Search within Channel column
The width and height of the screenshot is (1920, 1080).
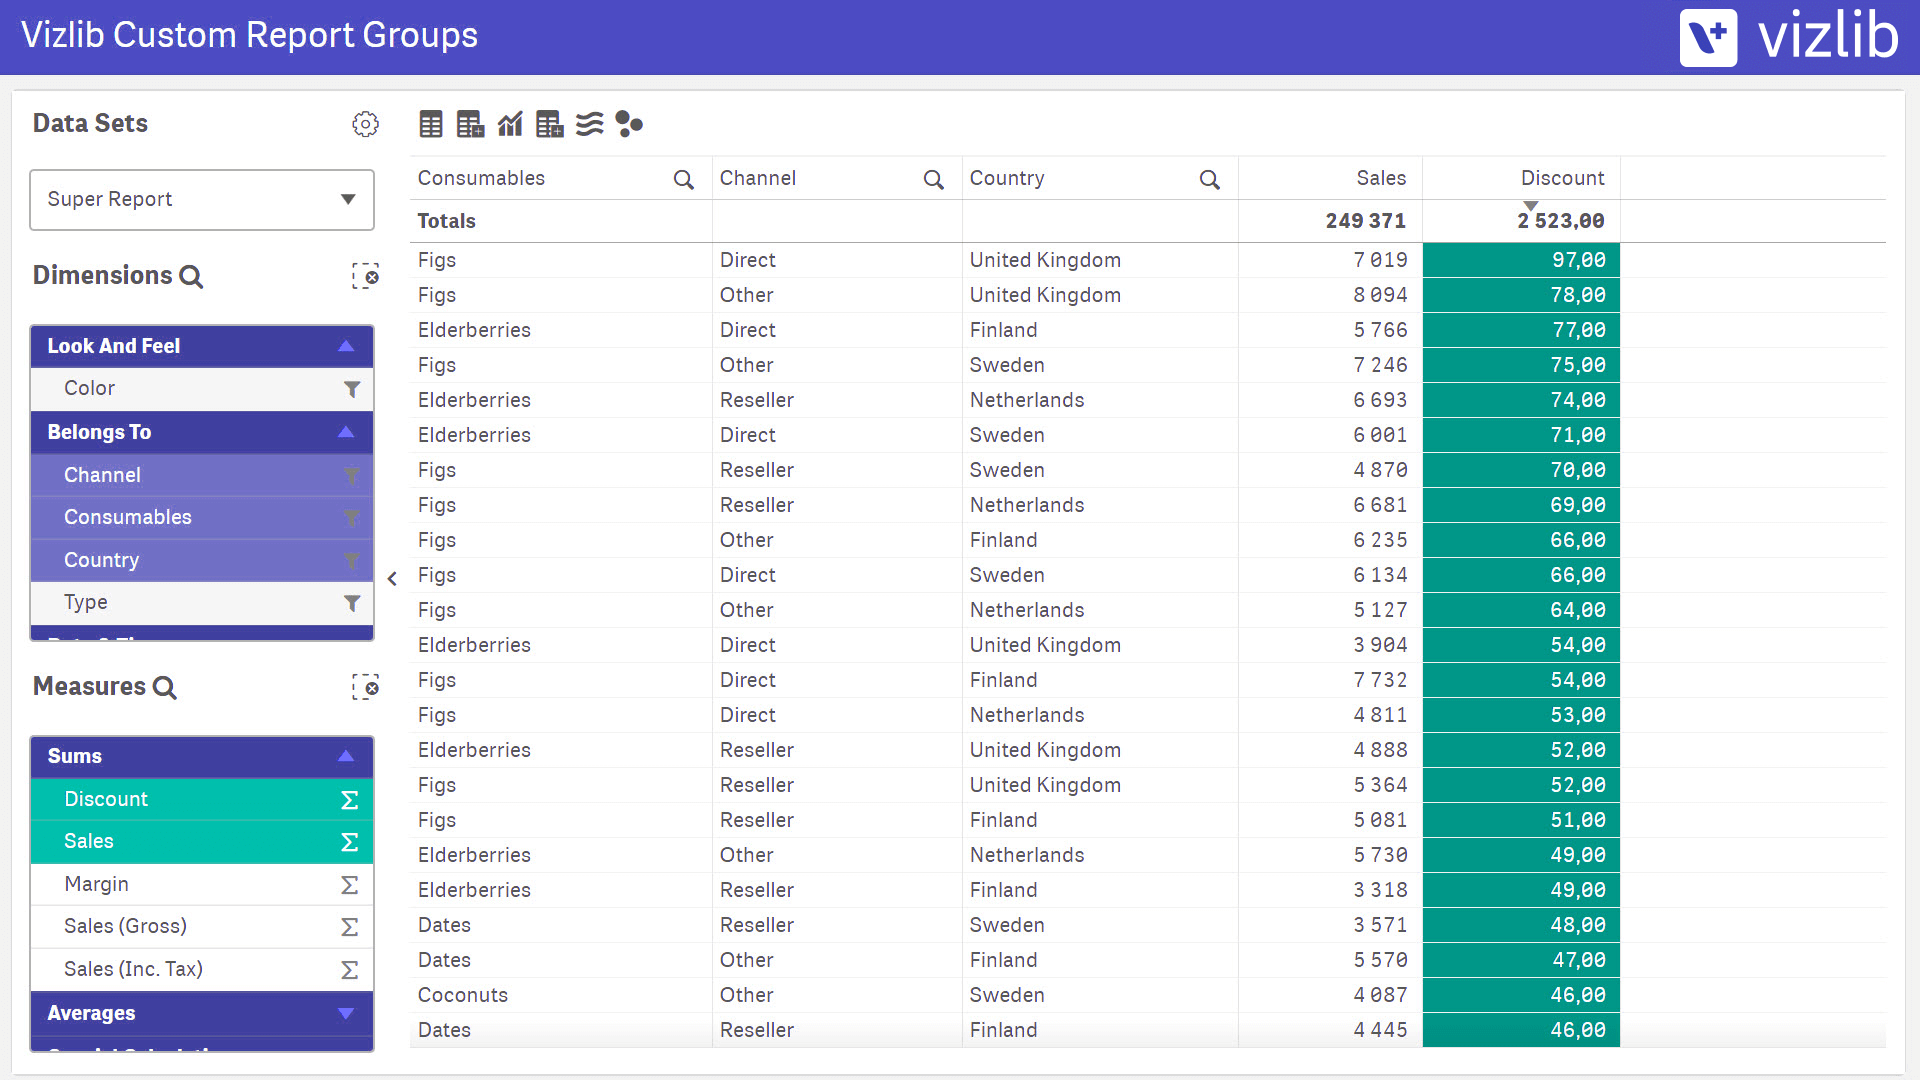(934, 179)
